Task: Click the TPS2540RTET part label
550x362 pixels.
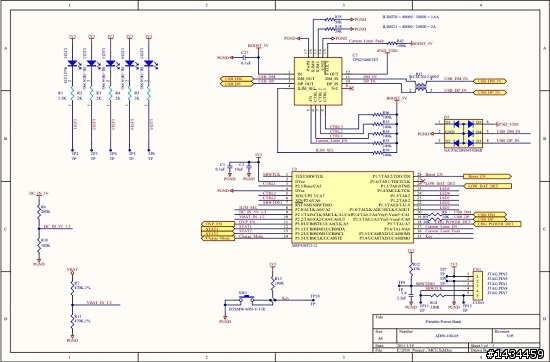Action: [365, 60]
